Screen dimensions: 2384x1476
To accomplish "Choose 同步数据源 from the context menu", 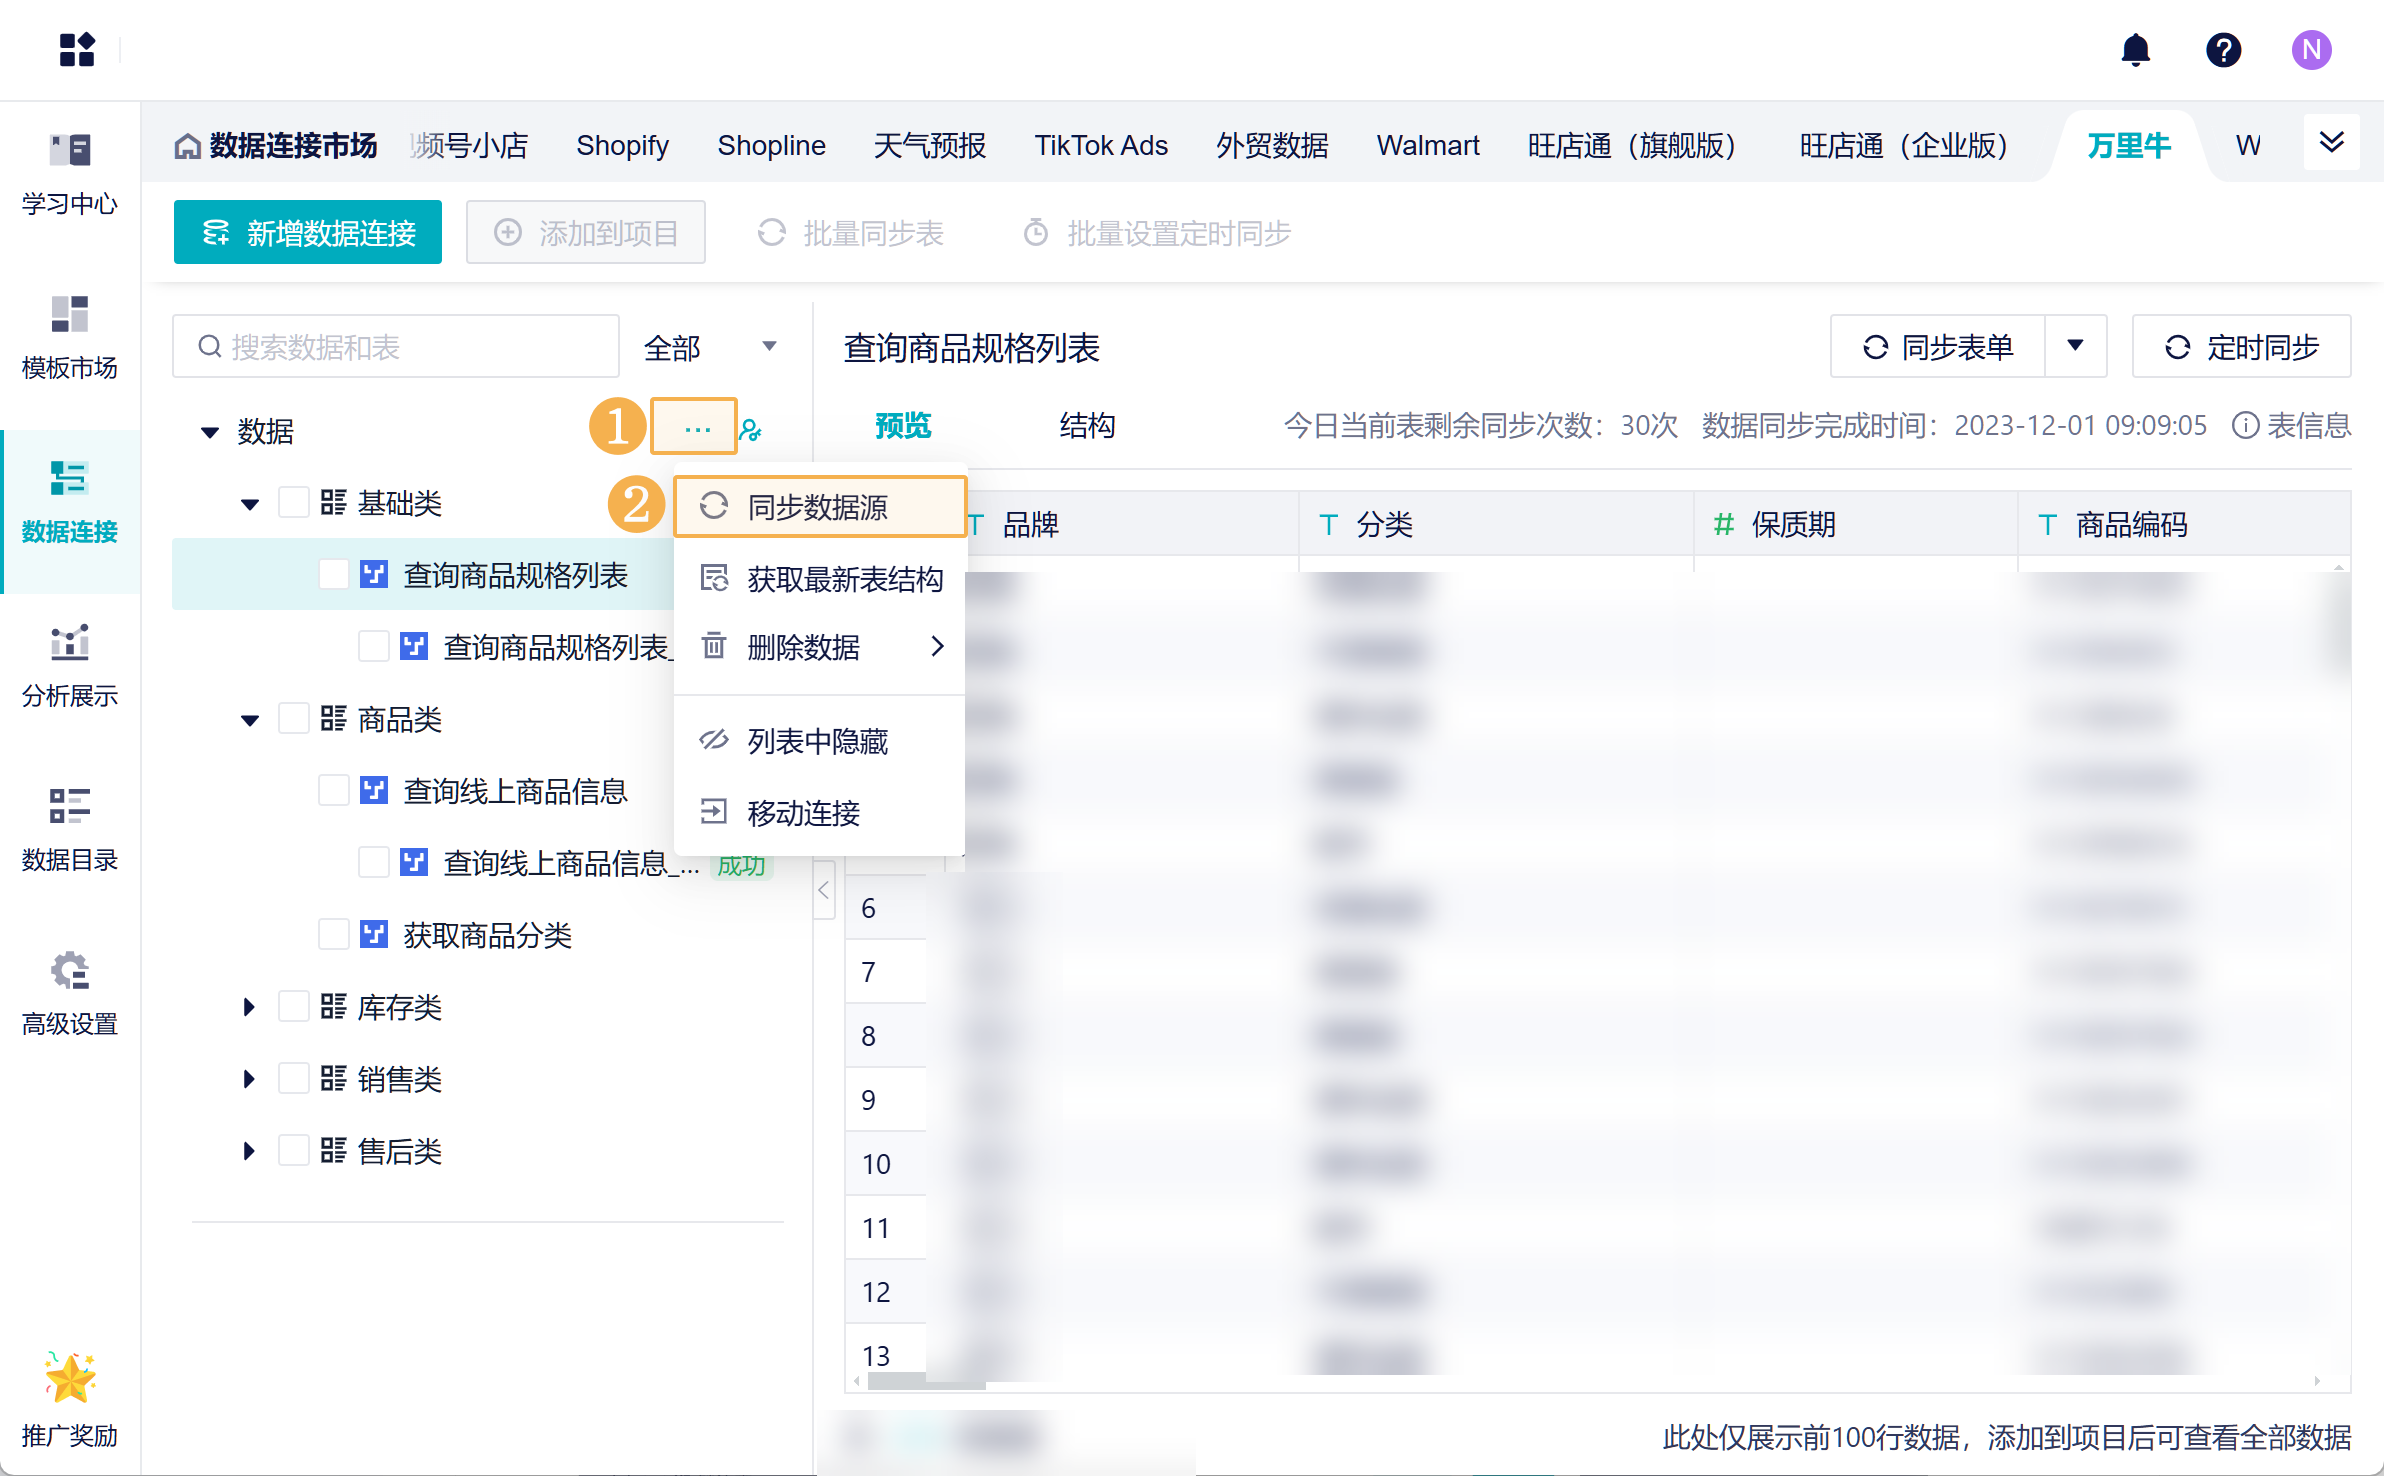I will (x=818, y=507).
